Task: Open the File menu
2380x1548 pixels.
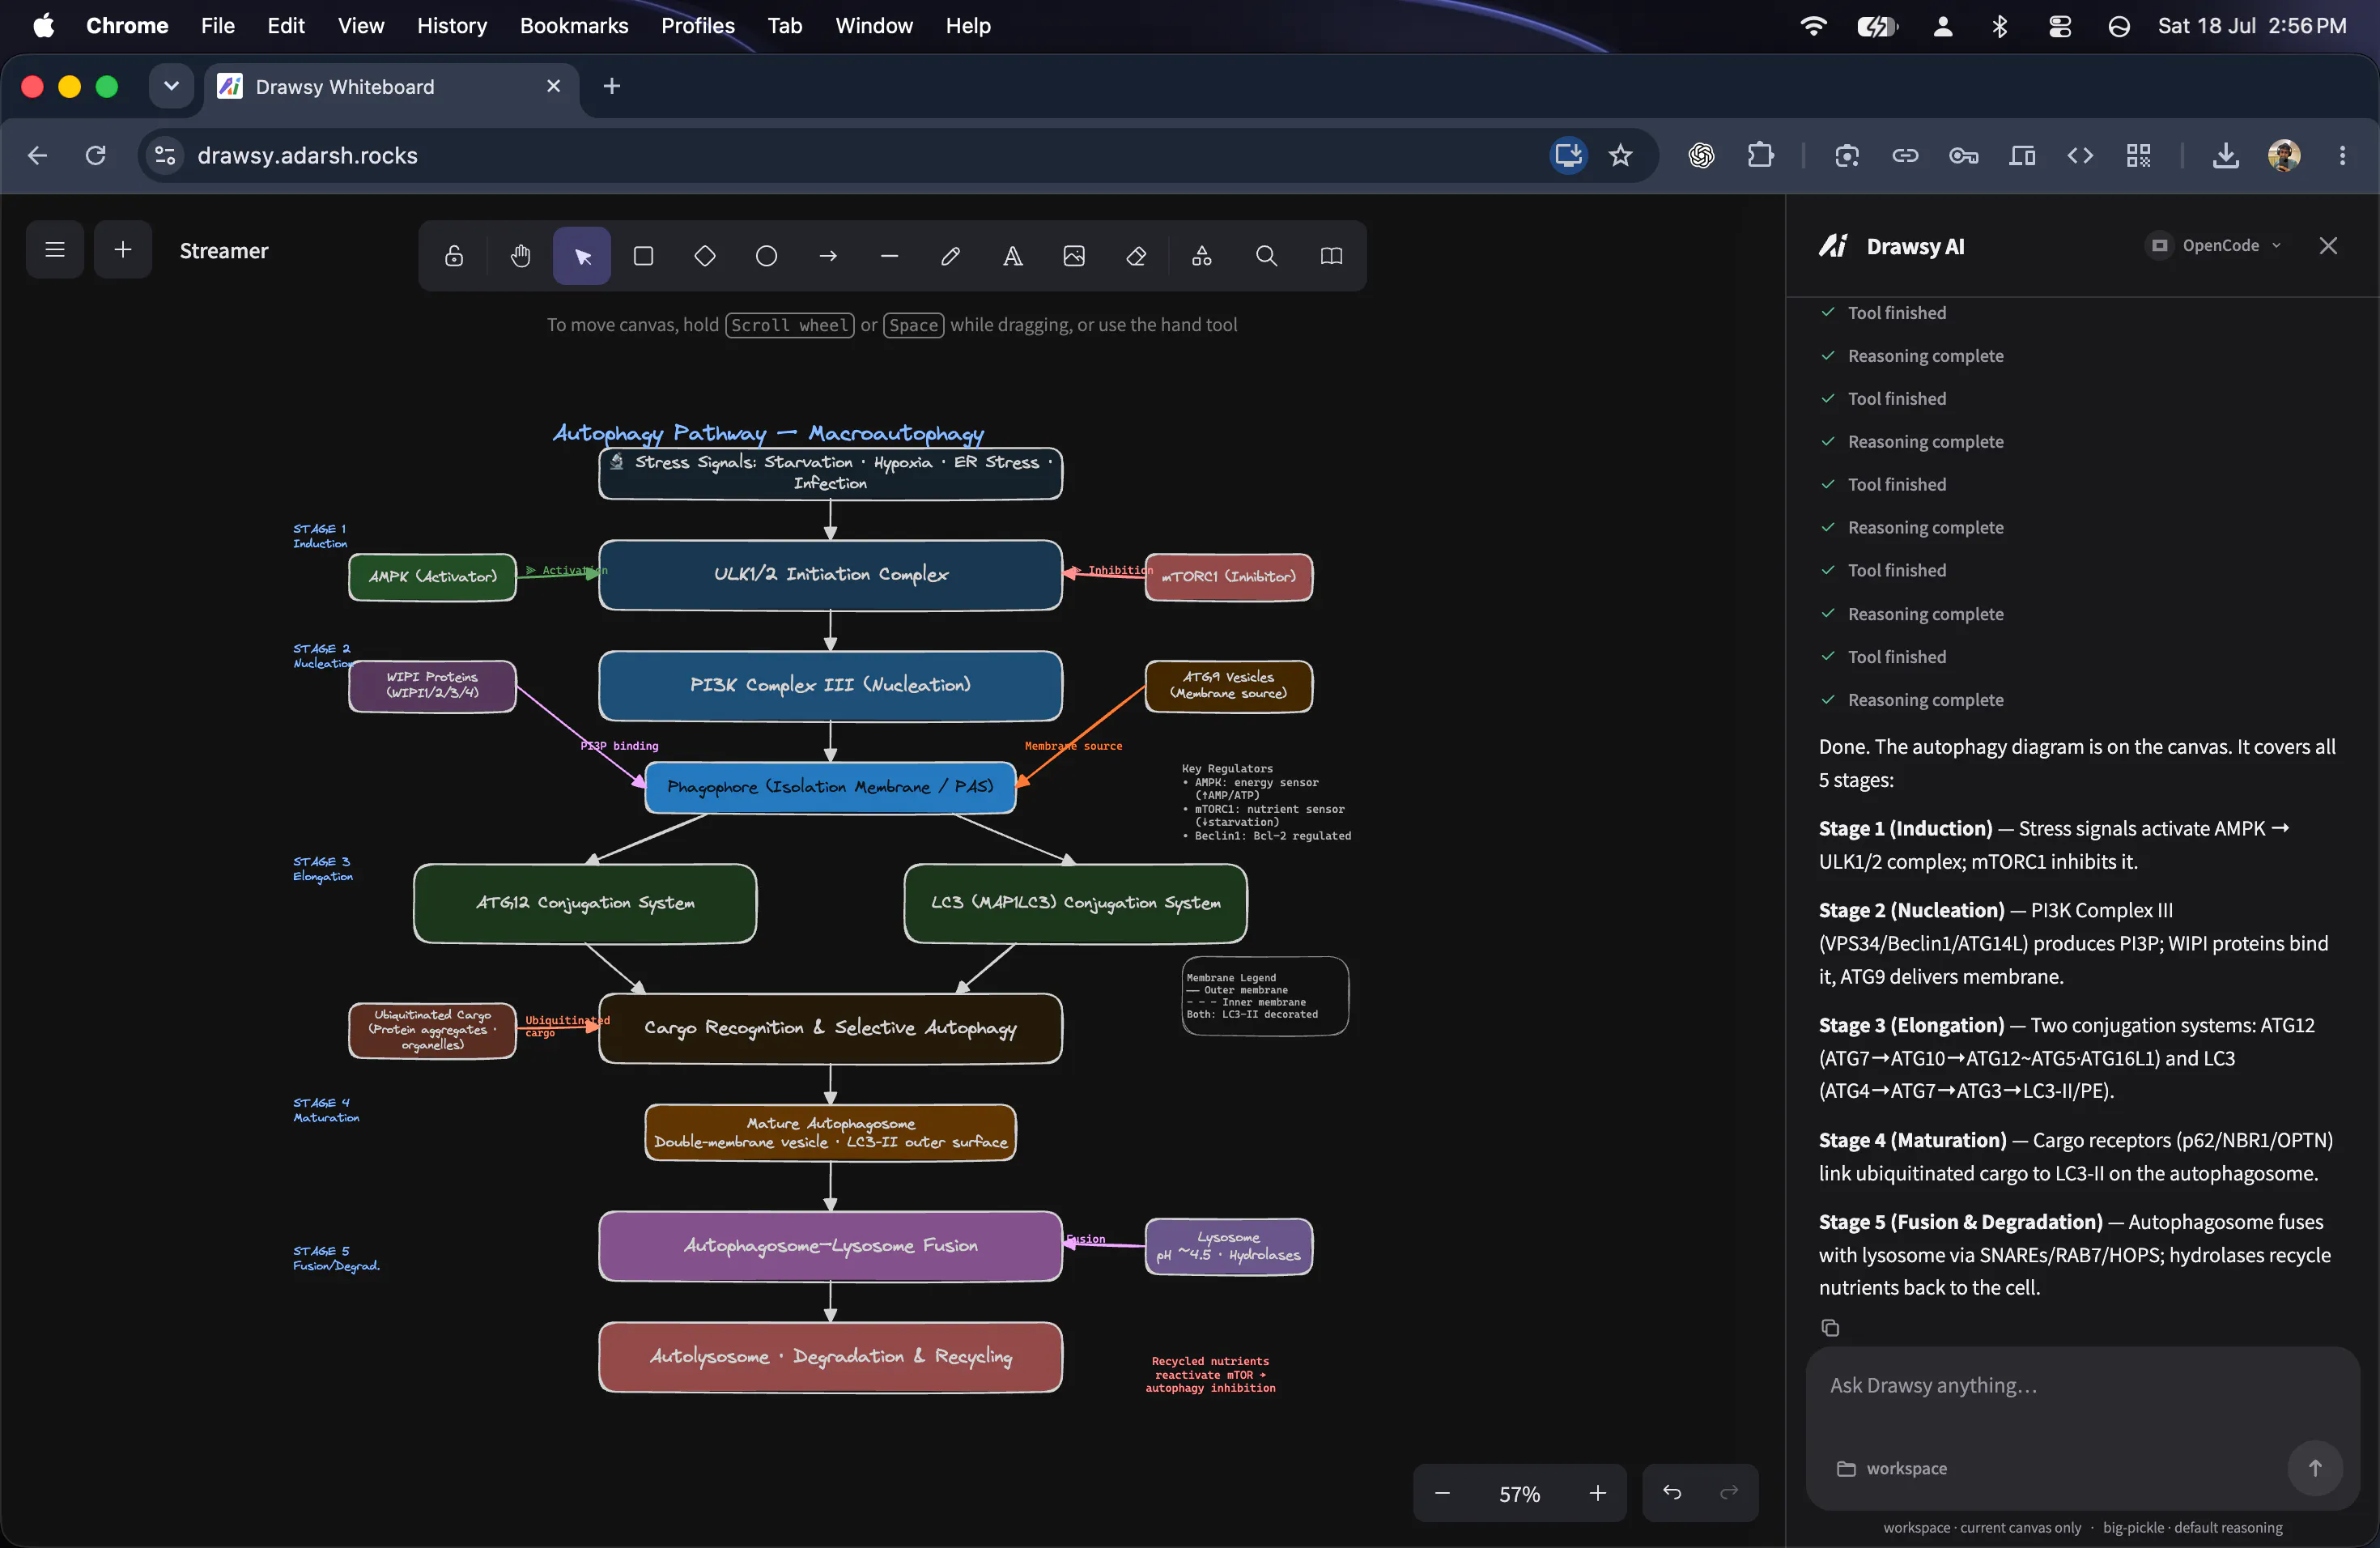Action: [x=217, y=26]
